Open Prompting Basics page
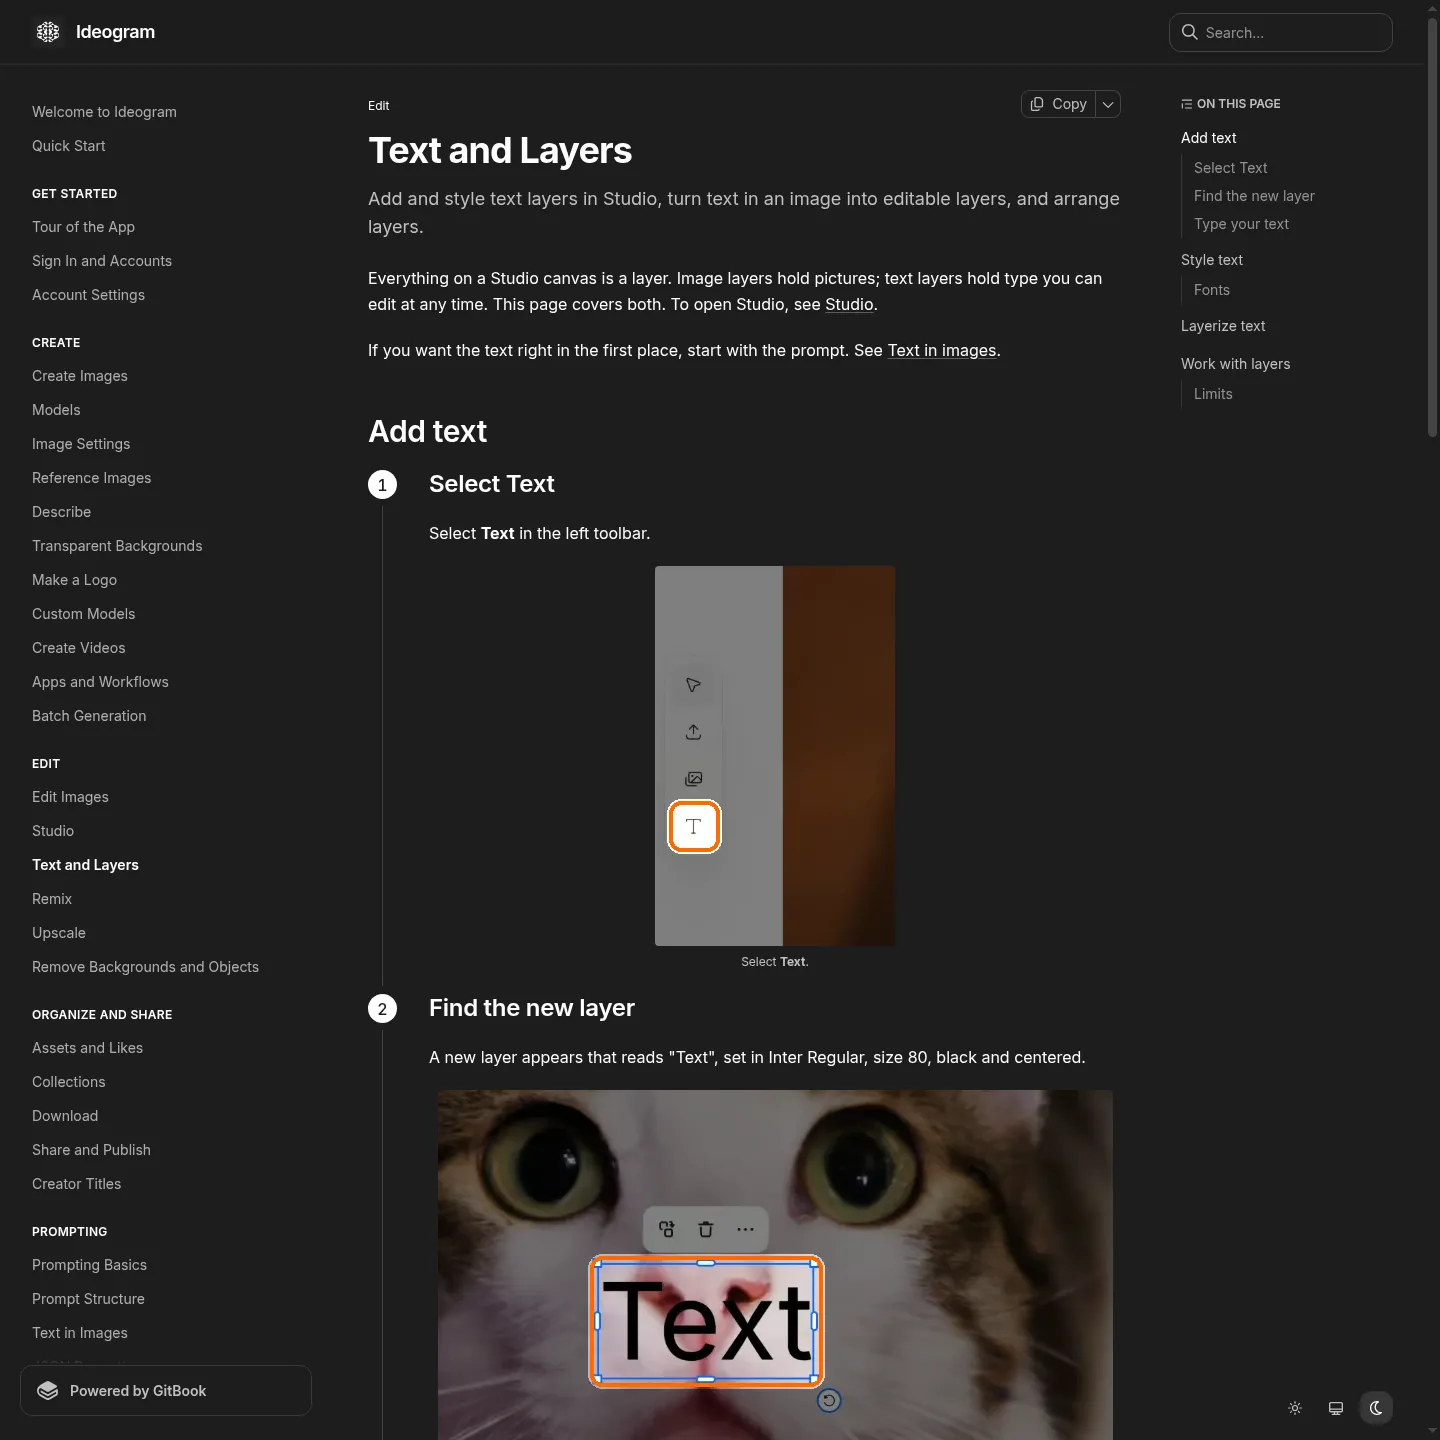The width and height of the screenshot is (1440, 1440). tap(89, 1265)
